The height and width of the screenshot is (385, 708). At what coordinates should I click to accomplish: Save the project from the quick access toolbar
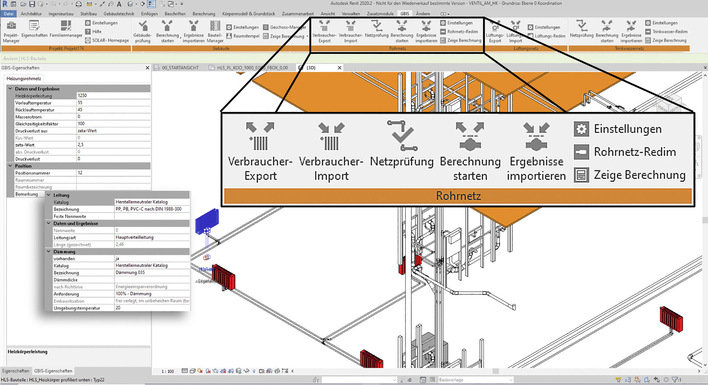32,4
